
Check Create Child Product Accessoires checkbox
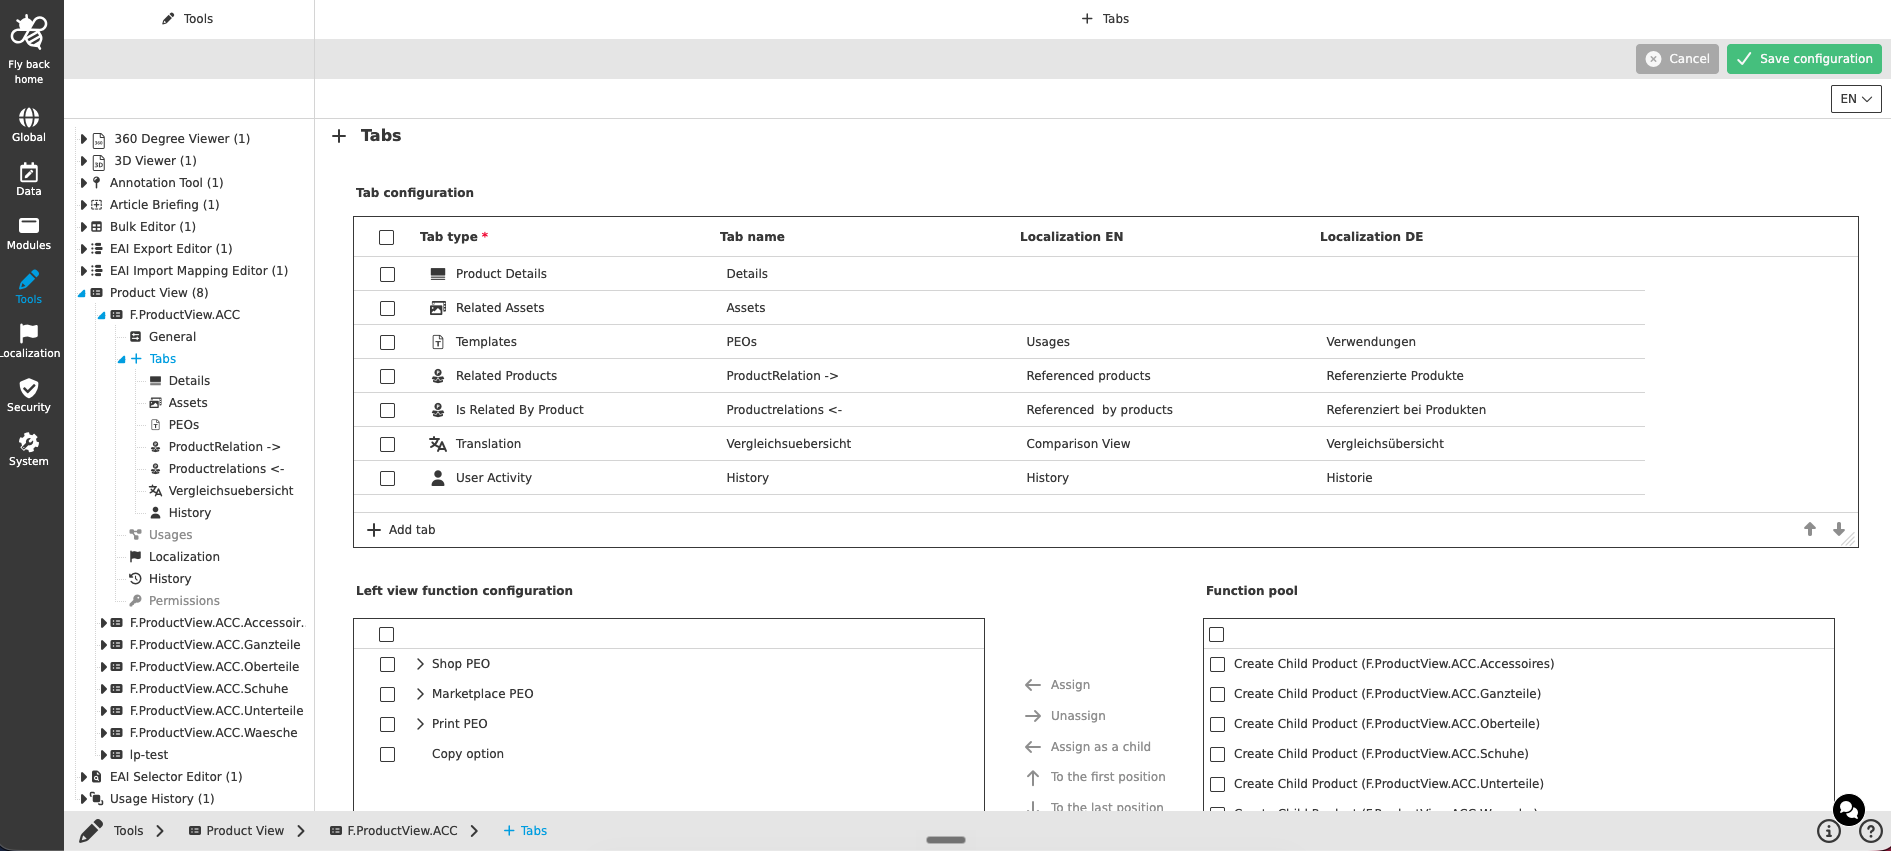click(1218, 665)
